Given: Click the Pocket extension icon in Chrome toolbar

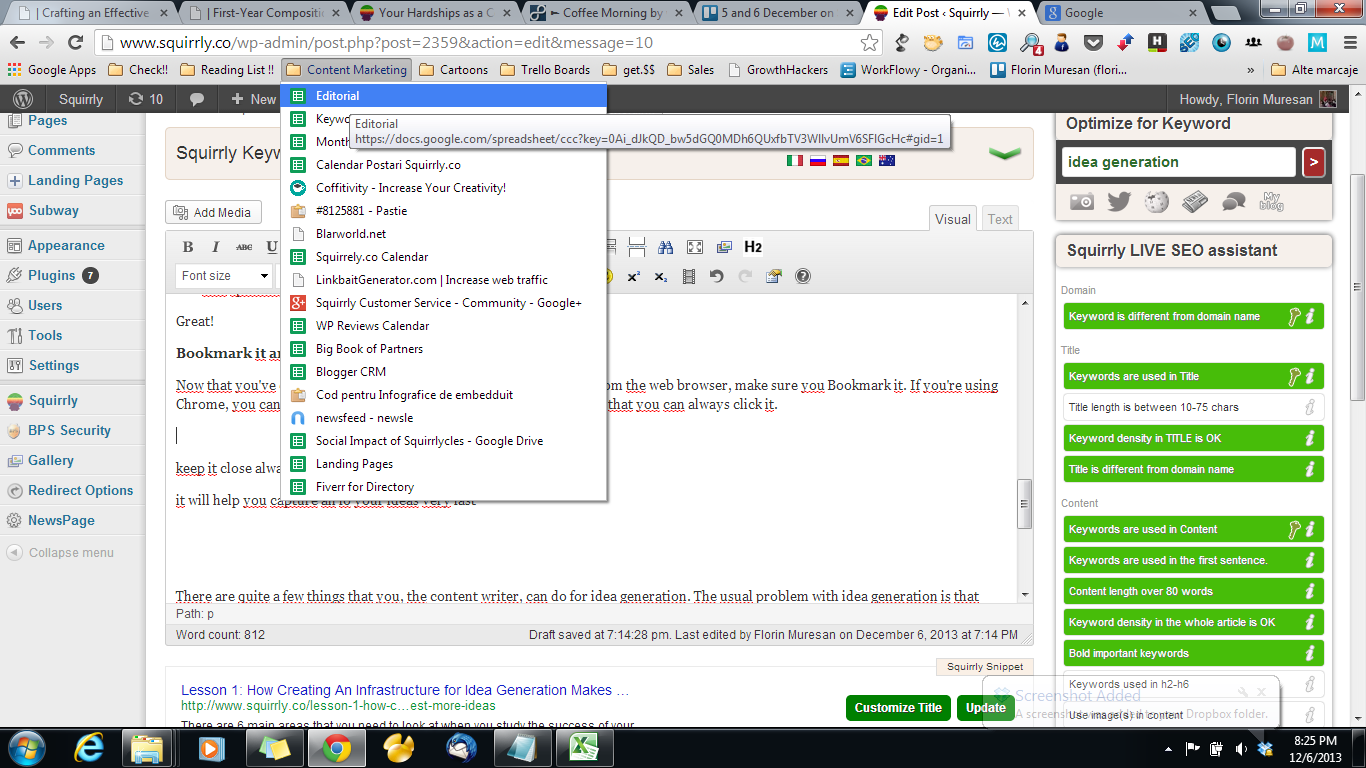Looking at the screenshot, I should coord(1094,43).
